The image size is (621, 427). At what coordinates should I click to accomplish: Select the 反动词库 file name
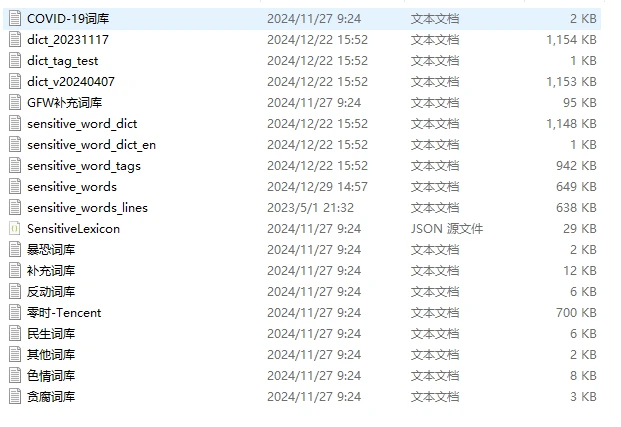point(51,292)
